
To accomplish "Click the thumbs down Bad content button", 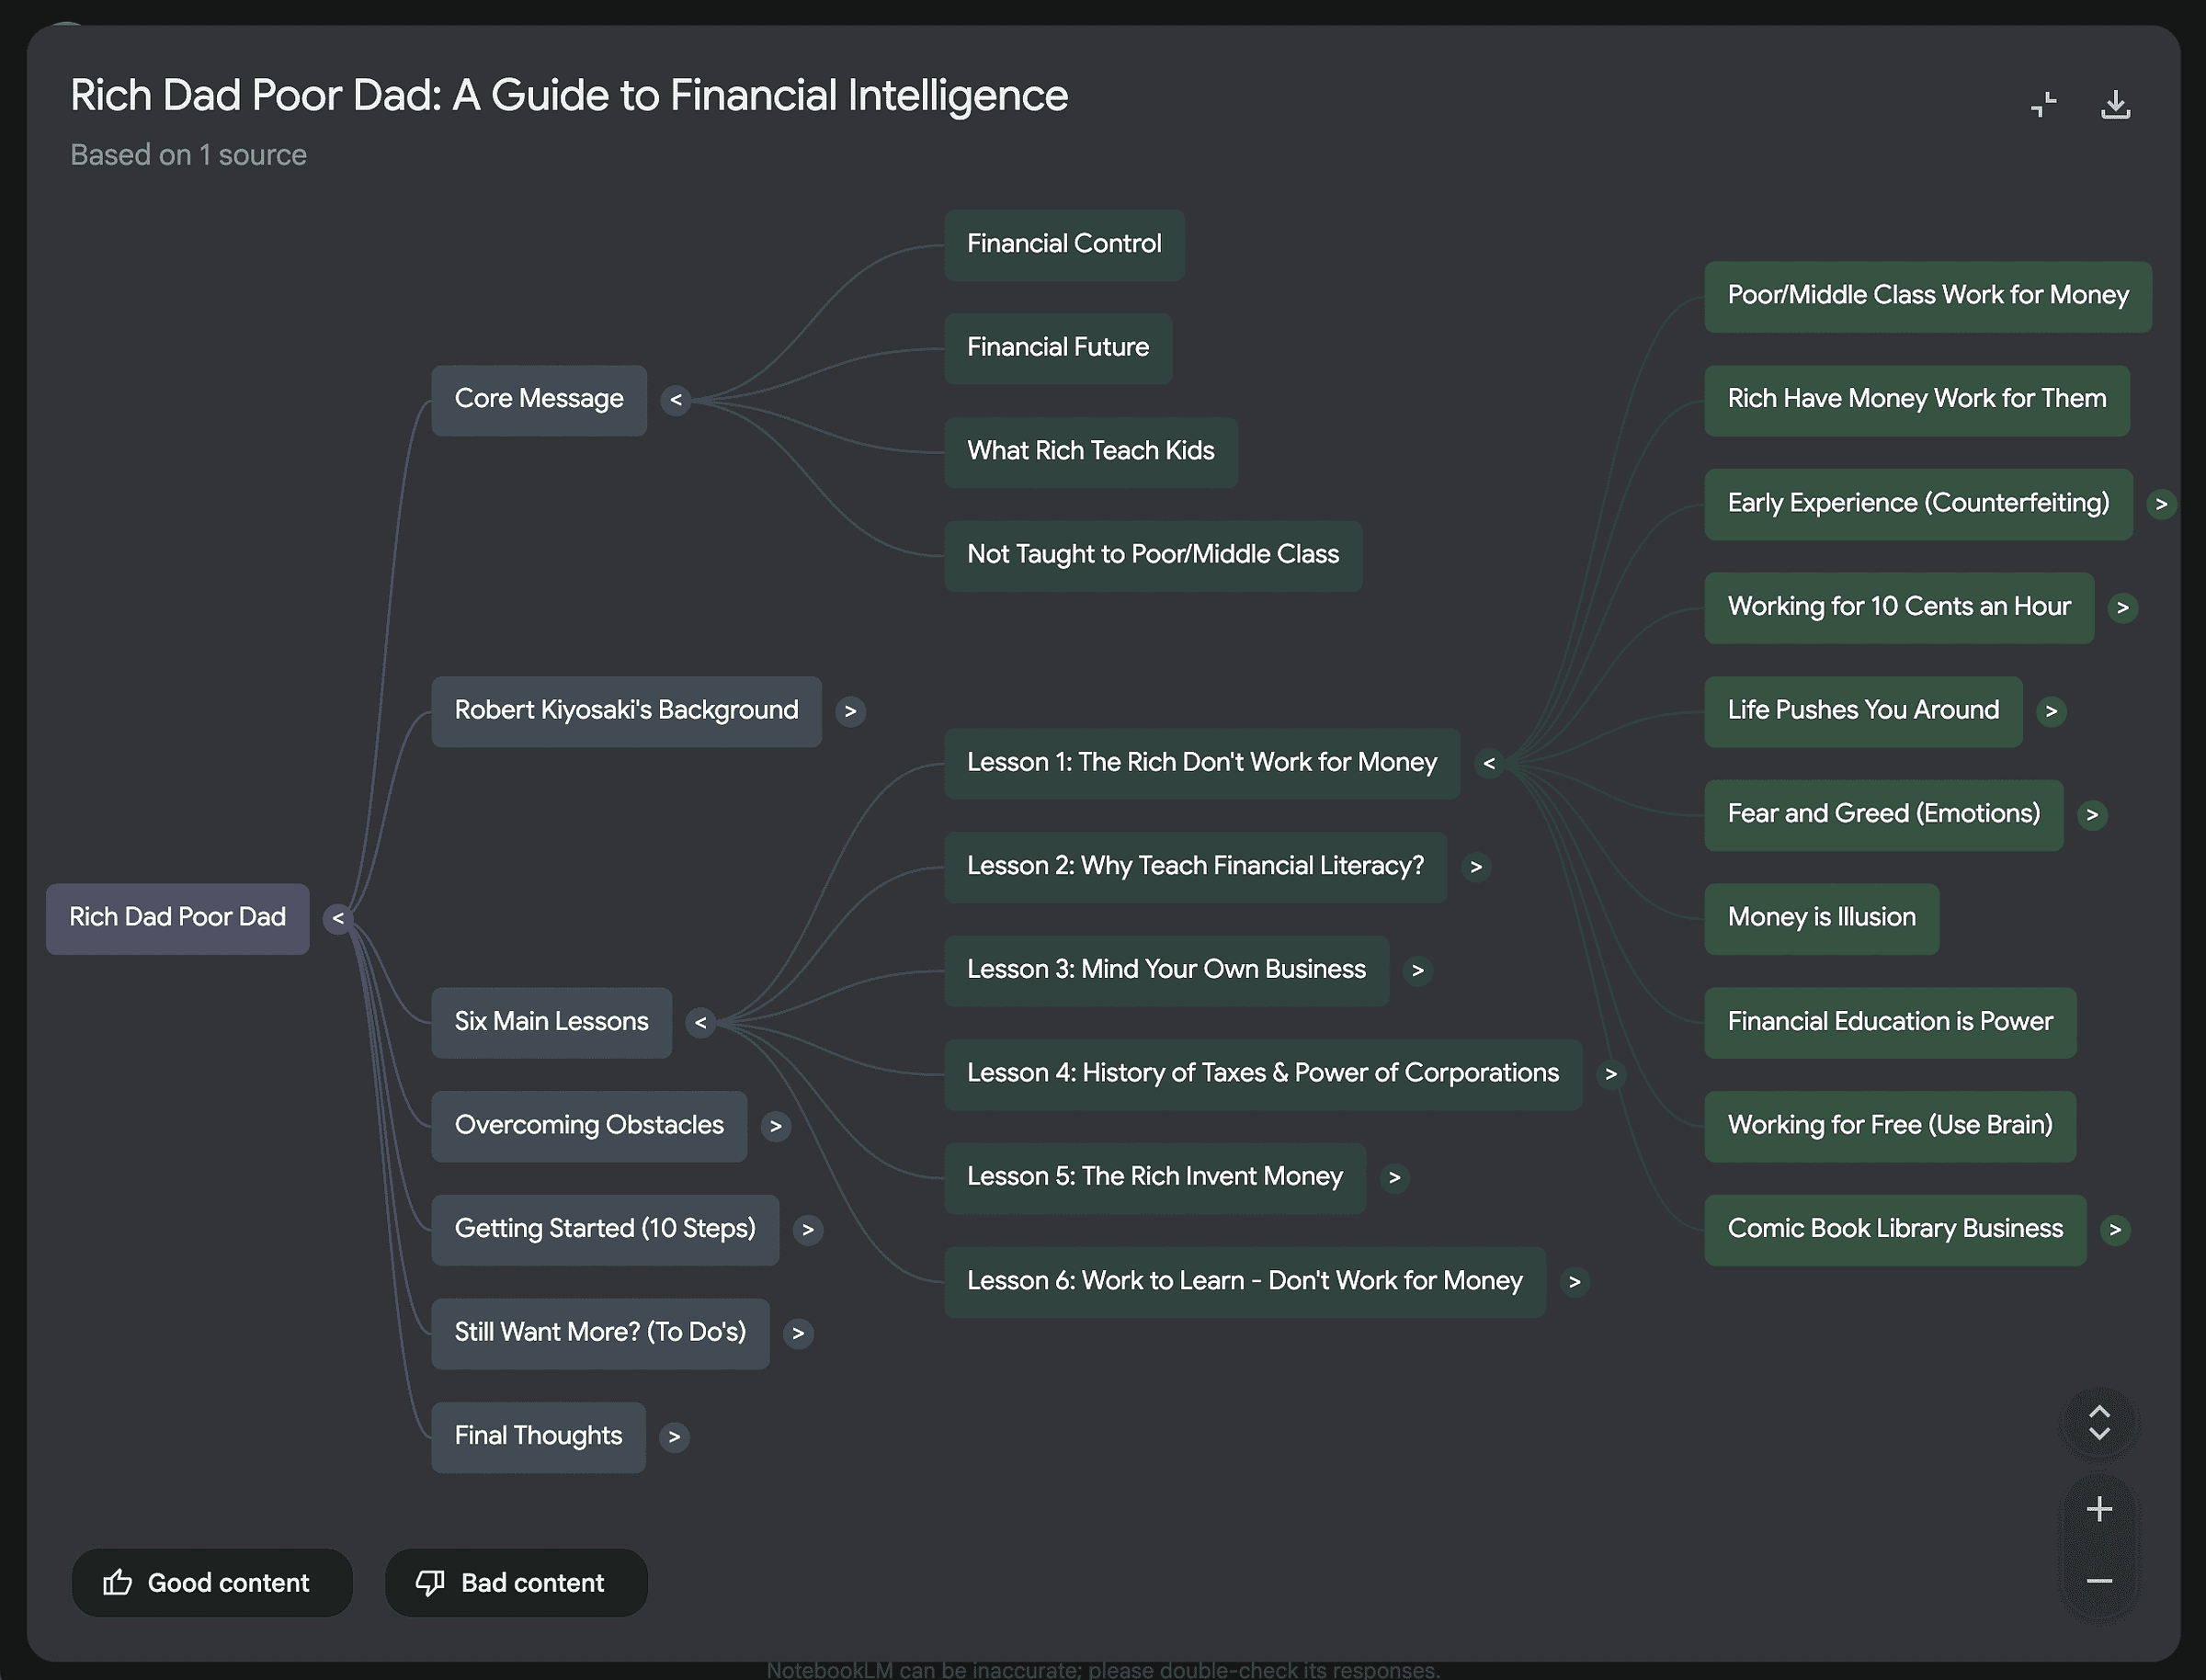I will pos(515,1582).
